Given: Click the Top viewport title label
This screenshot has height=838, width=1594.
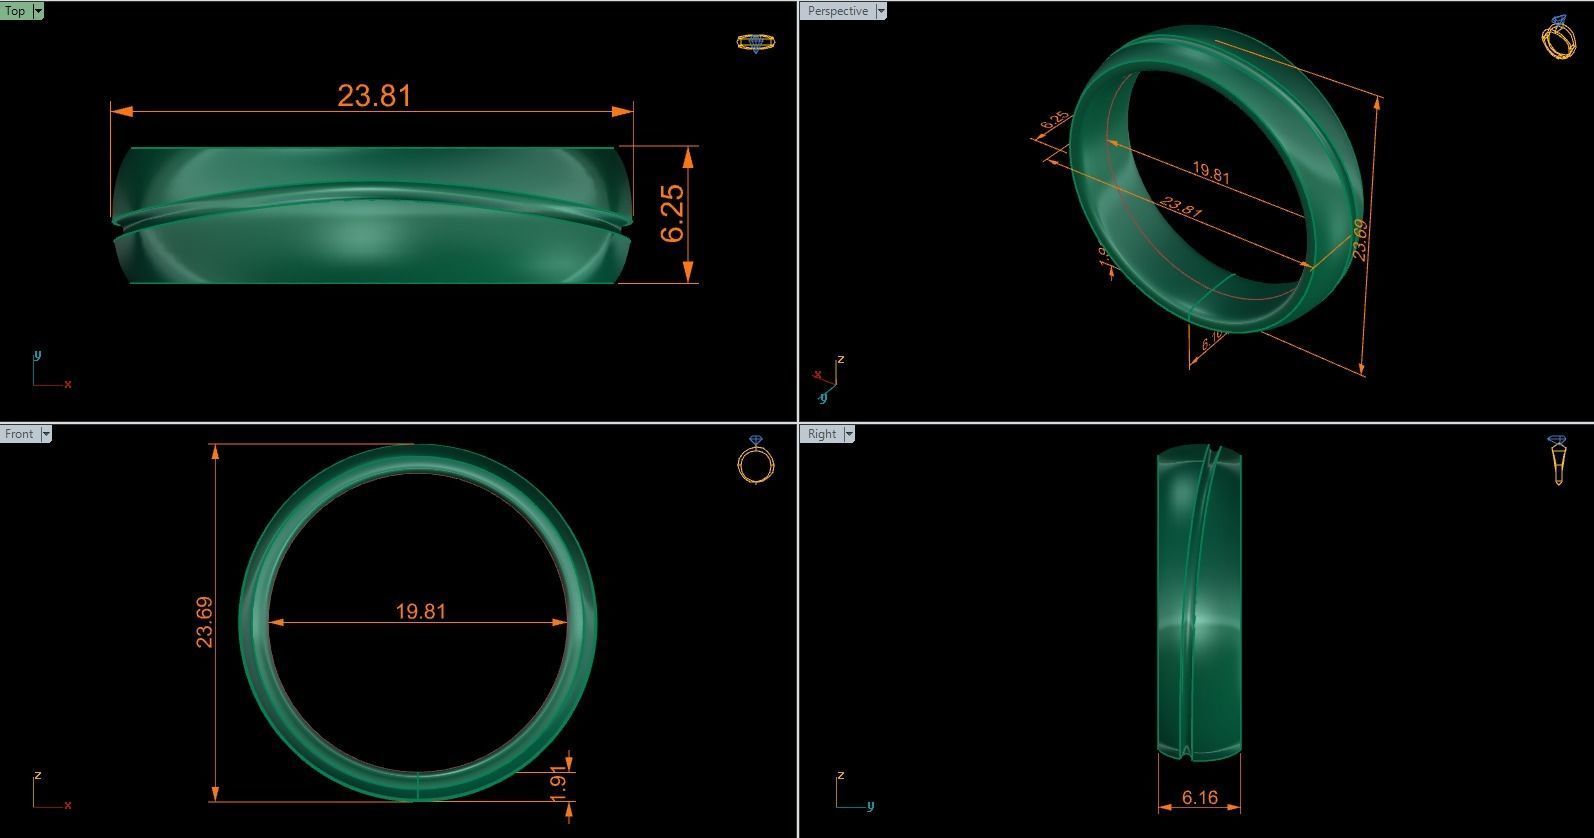Looking at the screenshot, I should [x=16, y=11].
